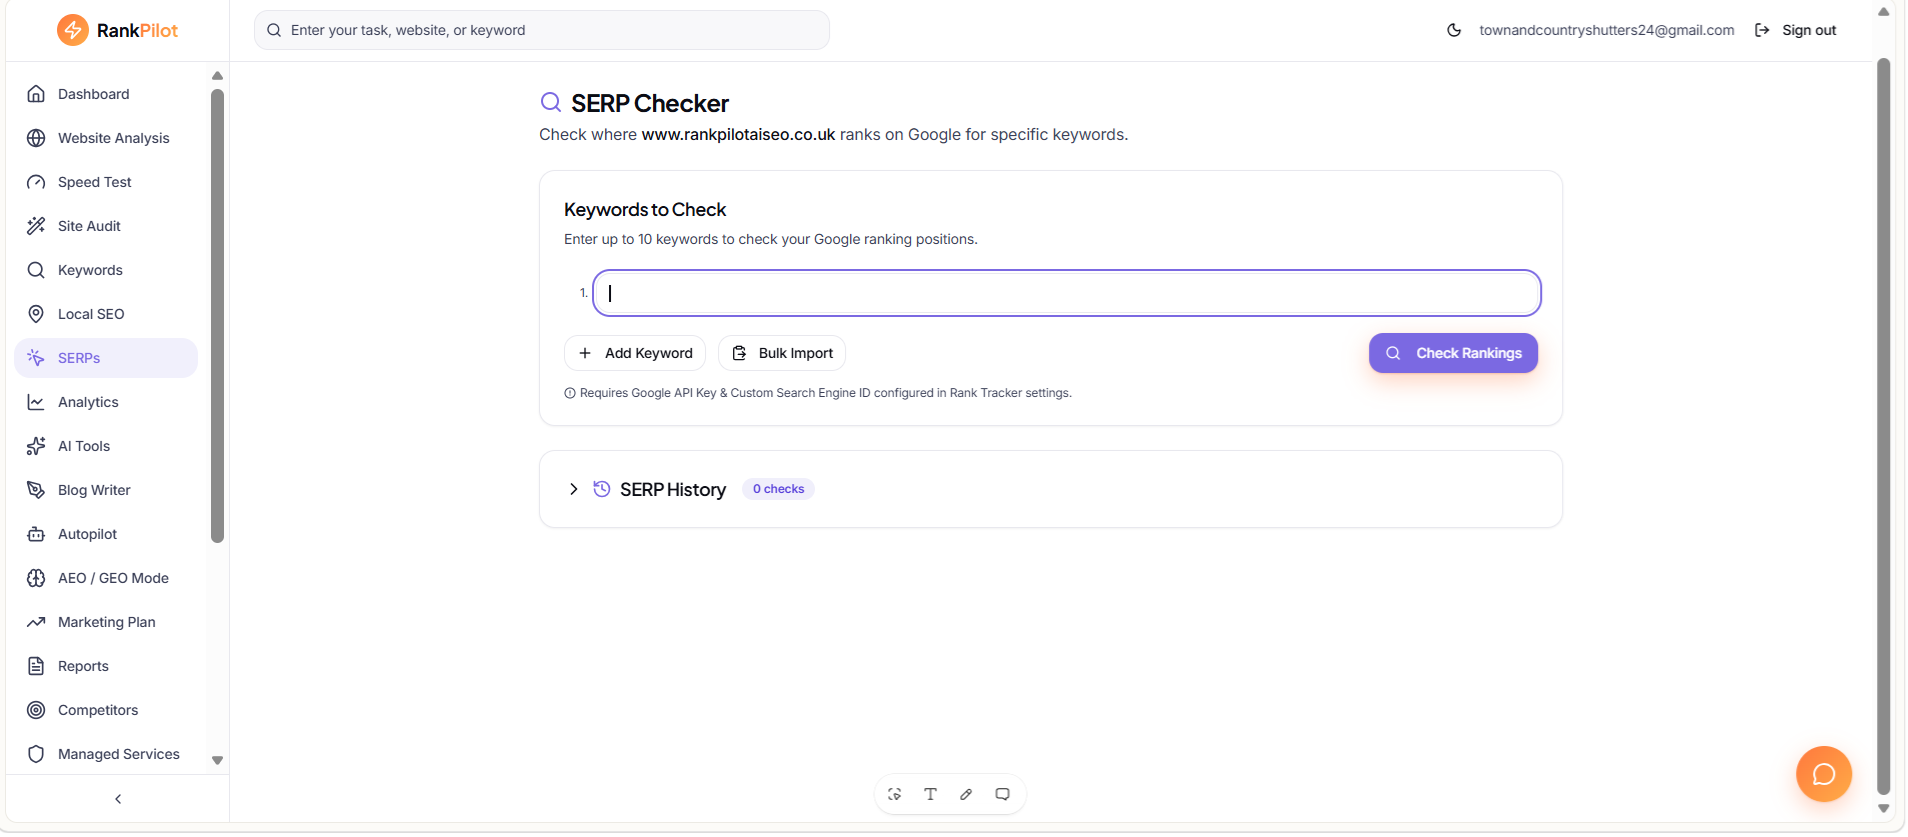Open the Analytics menu item
The width and height of the screenshot is (1908, 837).
coord(106,402)
